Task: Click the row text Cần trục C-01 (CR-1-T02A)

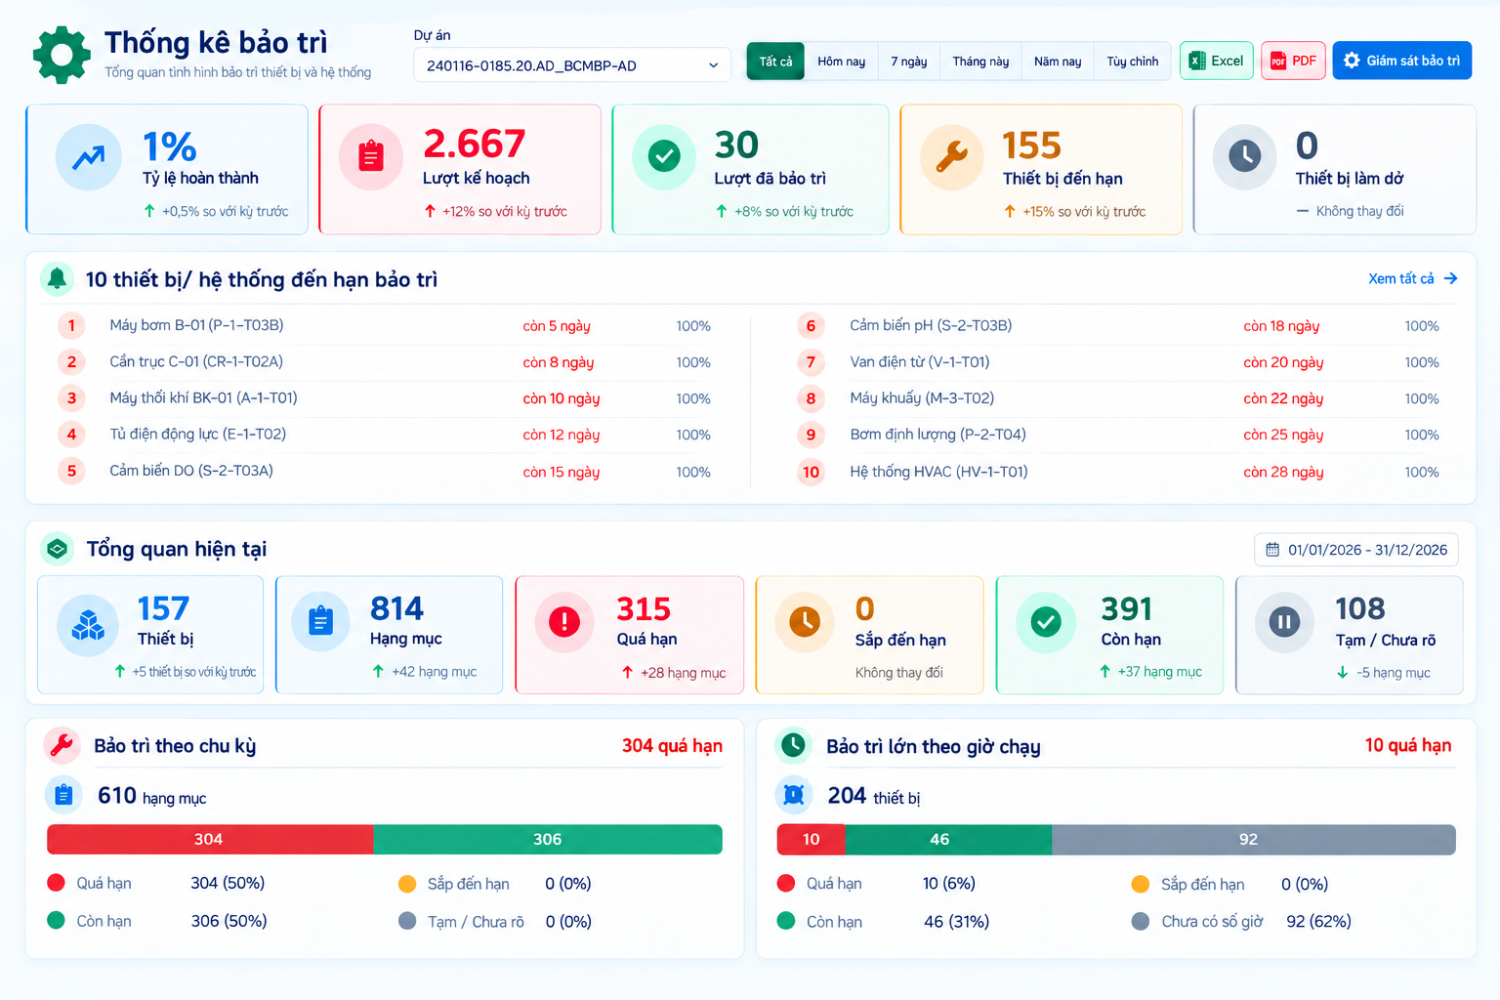Action: pos(196,362)
